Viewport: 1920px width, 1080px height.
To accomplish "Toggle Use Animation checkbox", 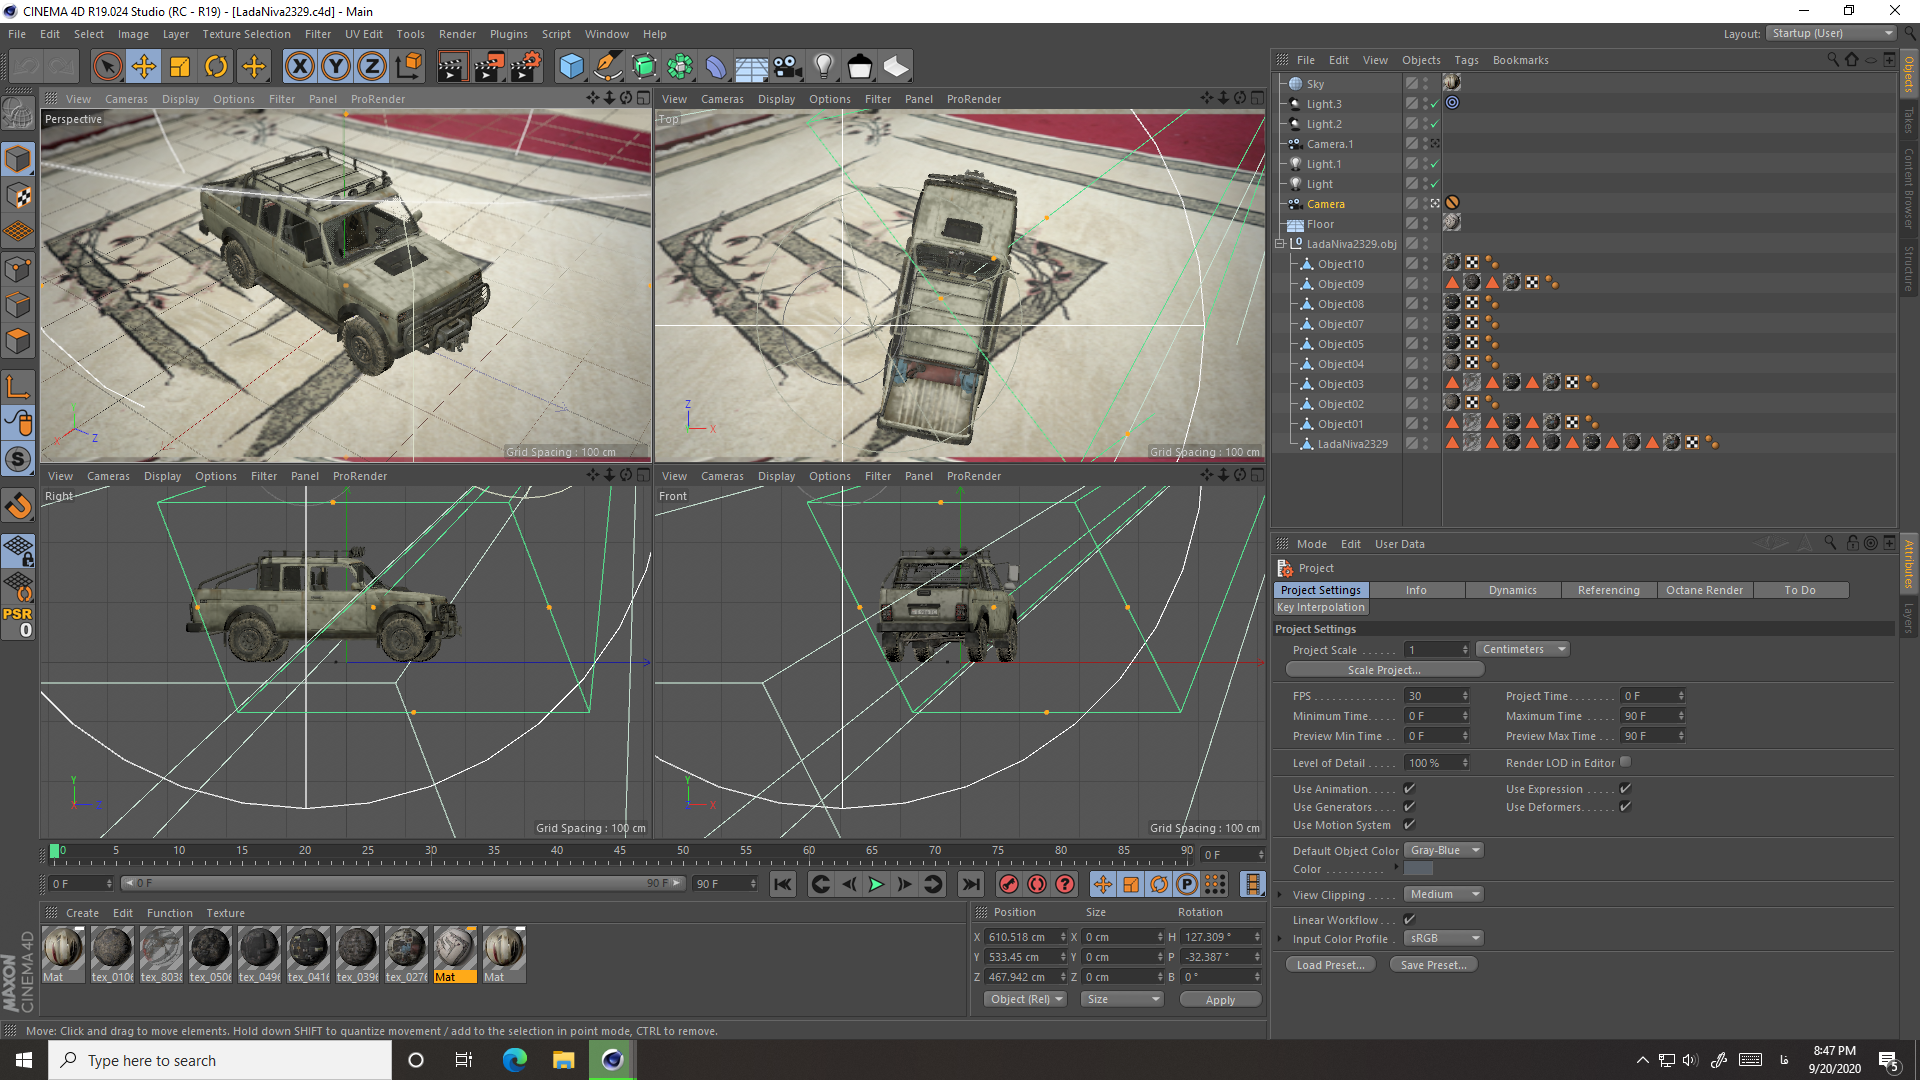I will [x=1410, y=787].
